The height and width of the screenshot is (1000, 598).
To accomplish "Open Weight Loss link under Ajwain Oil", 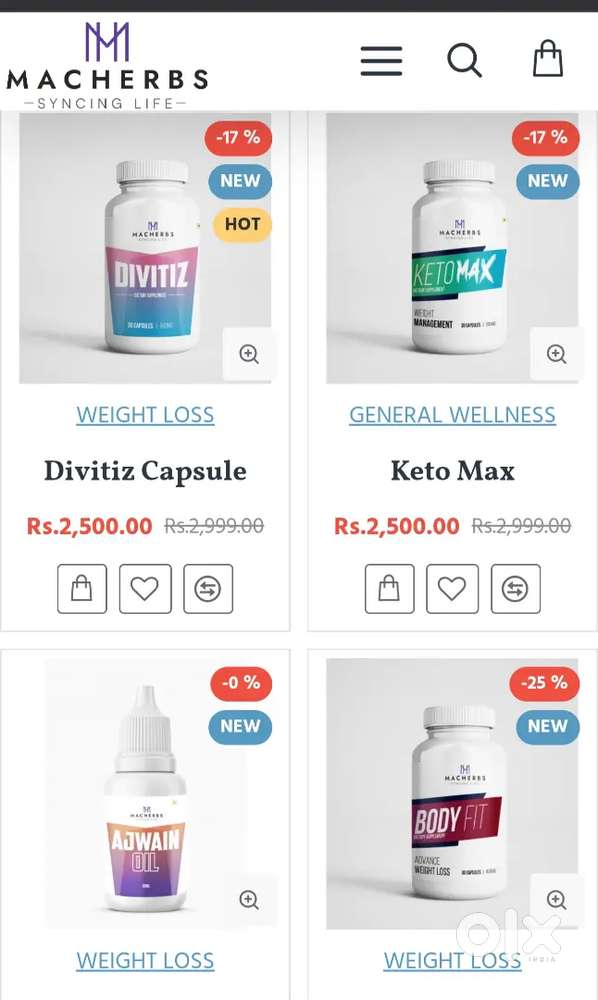I will click(x=145, y=961).
